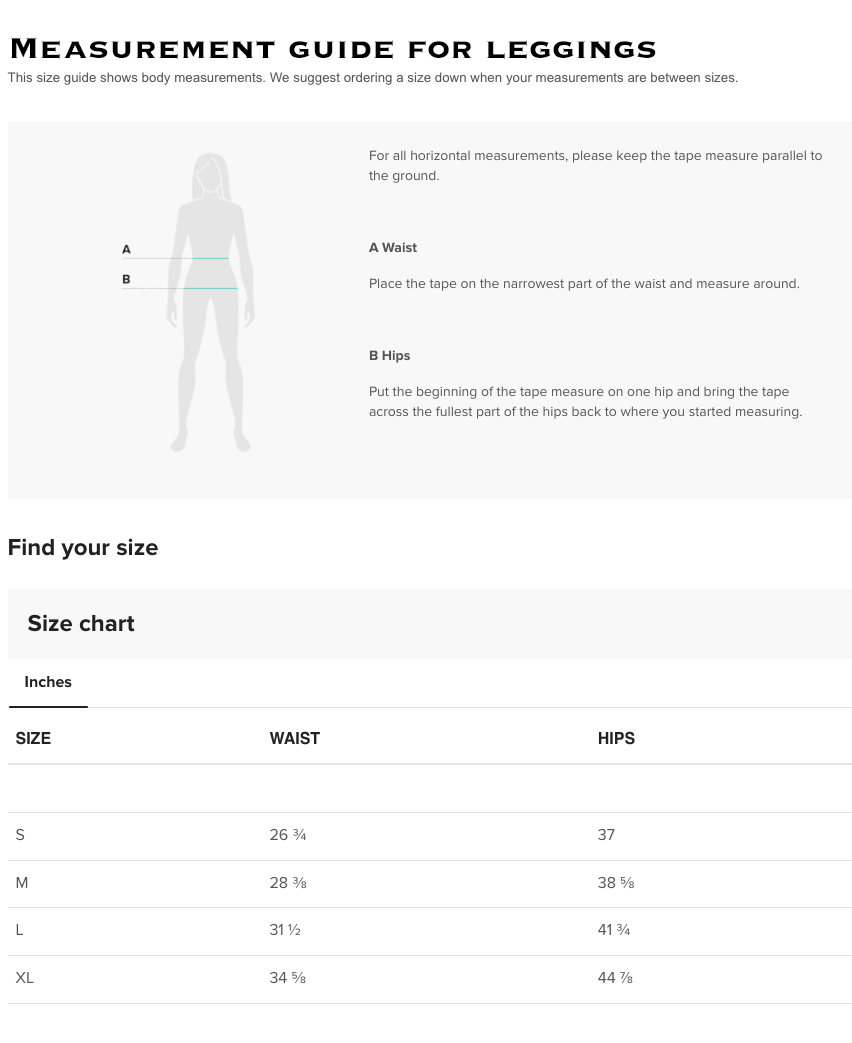Select size 'XL' in the chart
The image size is (852, 1043).
(25, 978)
